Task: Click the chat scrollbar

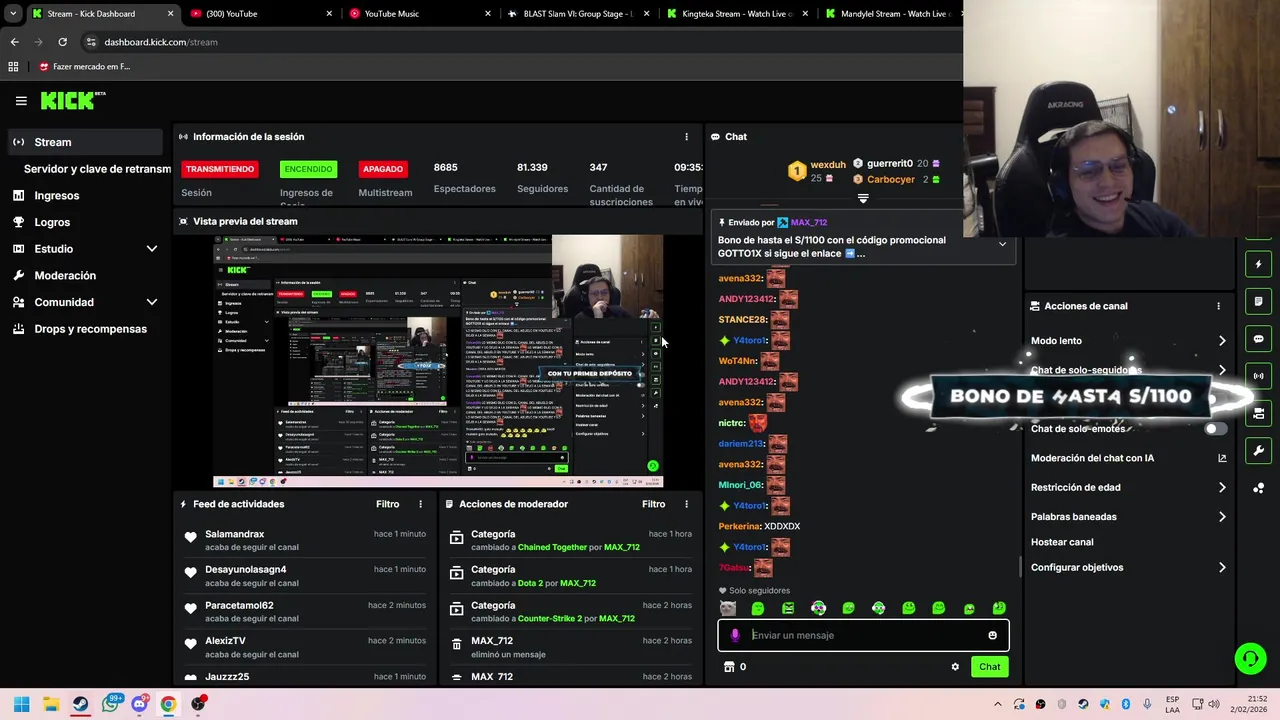Action: [1020, 568]
